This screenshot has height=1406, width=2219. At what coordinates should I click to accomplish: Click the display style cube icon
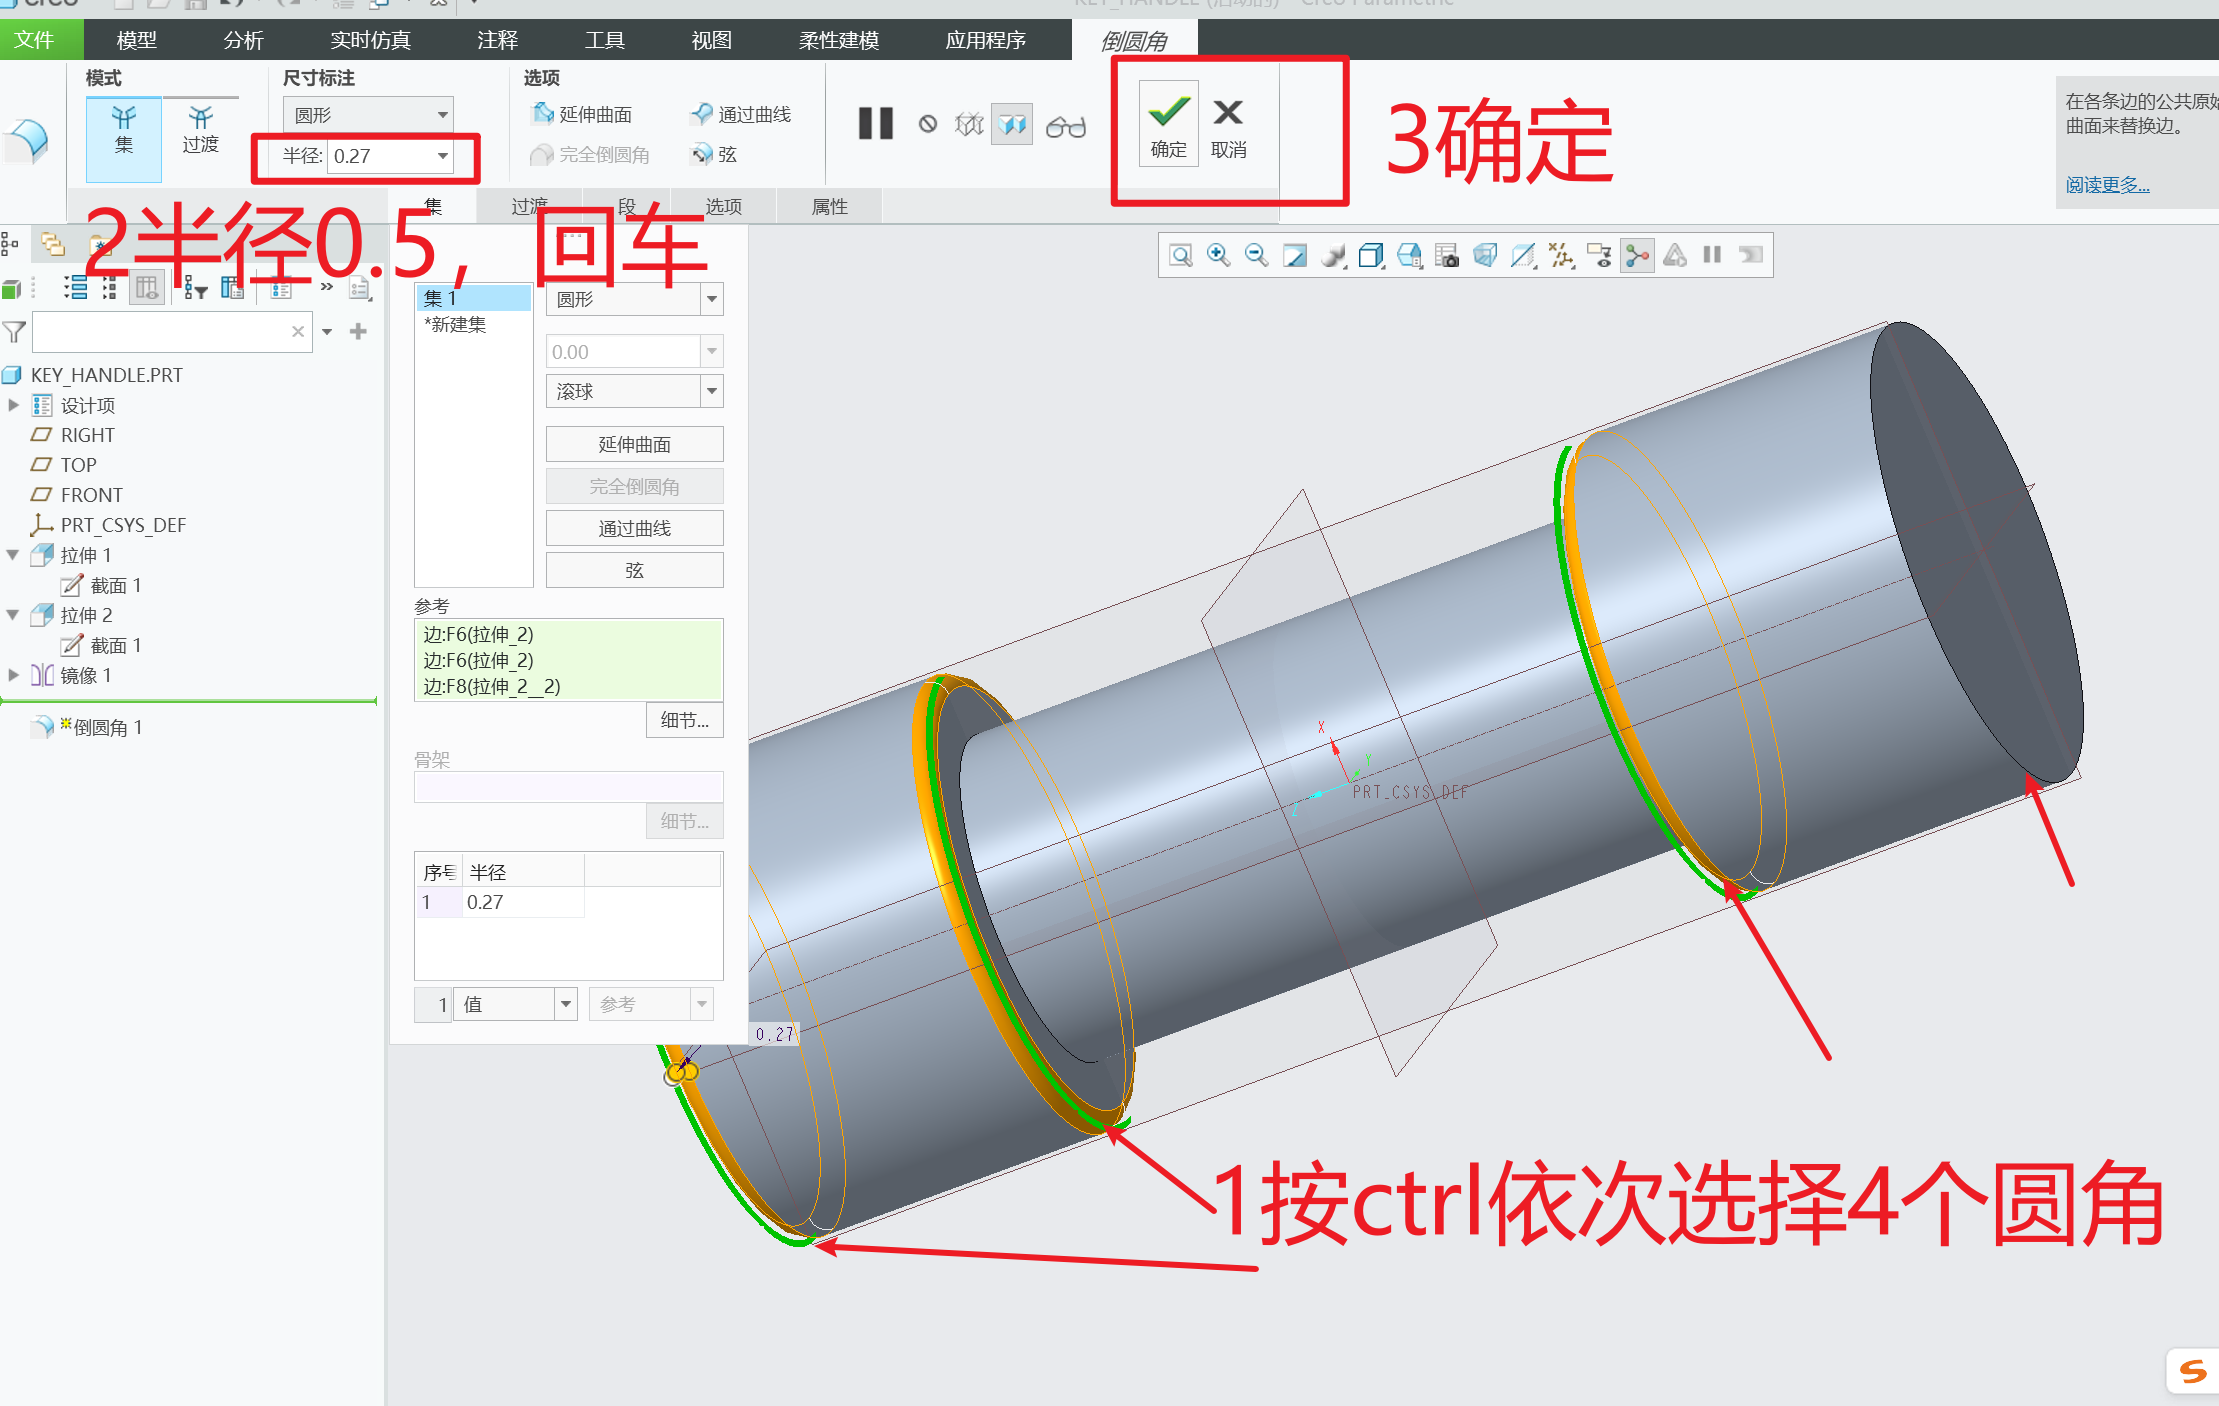point(1372,255)
